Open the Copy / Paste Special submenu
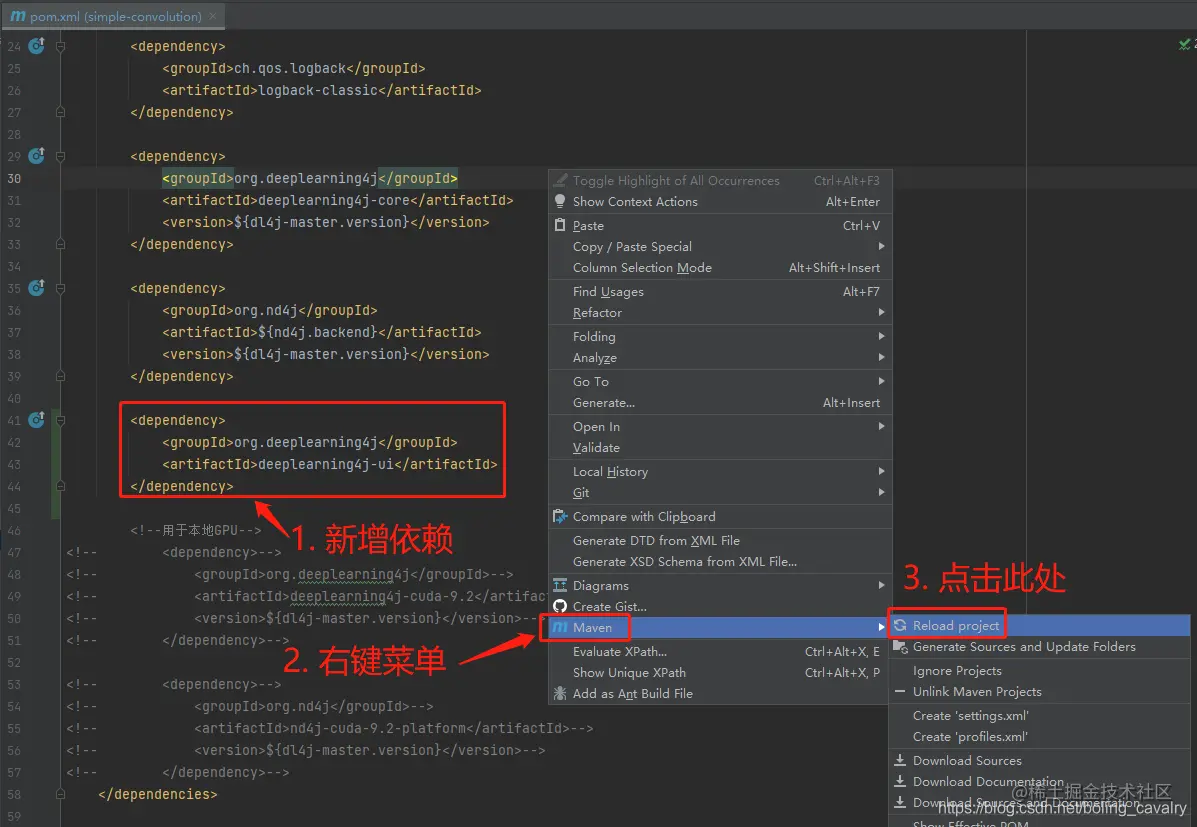1197x827 pixels. click(x=720, y=247)
